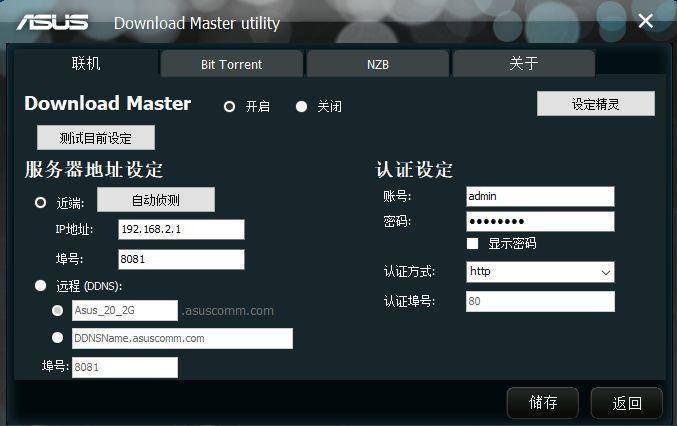Viewport: 677px width, 426px height.
Task: Click the 认证埠号 field showing 80
Action: (x=540, y=301)
